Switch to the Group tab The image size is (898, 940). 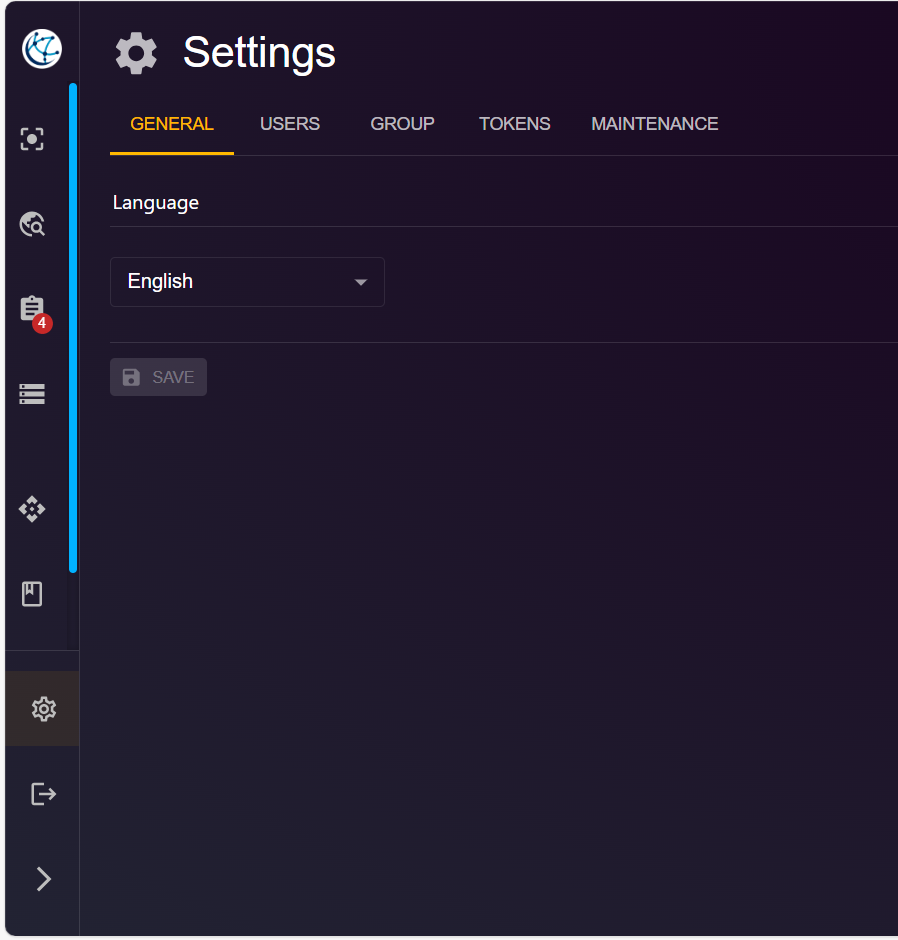tap(402, 124)
